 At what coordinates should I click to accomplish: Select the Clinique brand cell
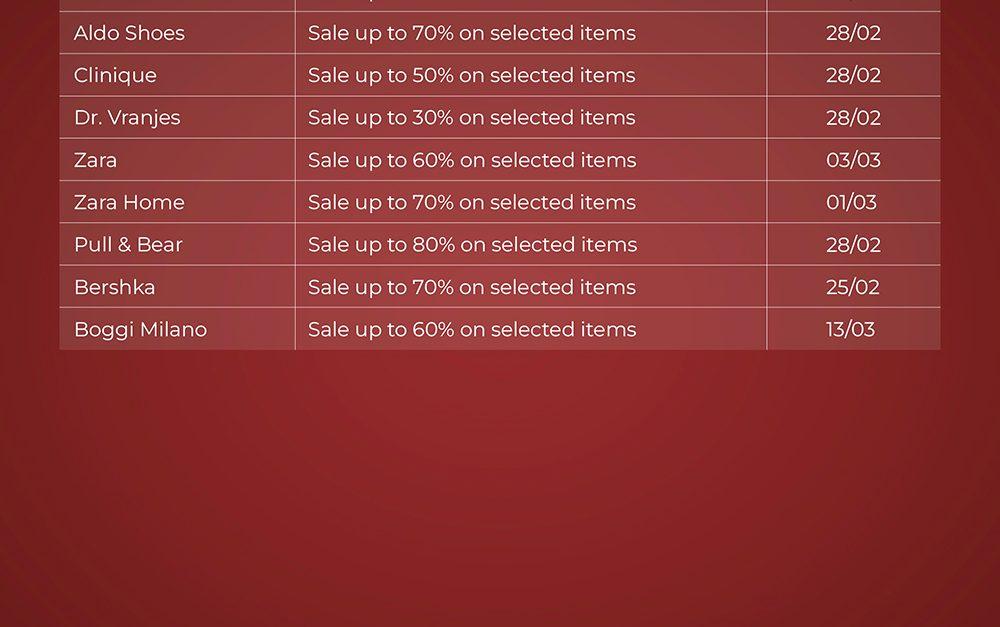115,75
